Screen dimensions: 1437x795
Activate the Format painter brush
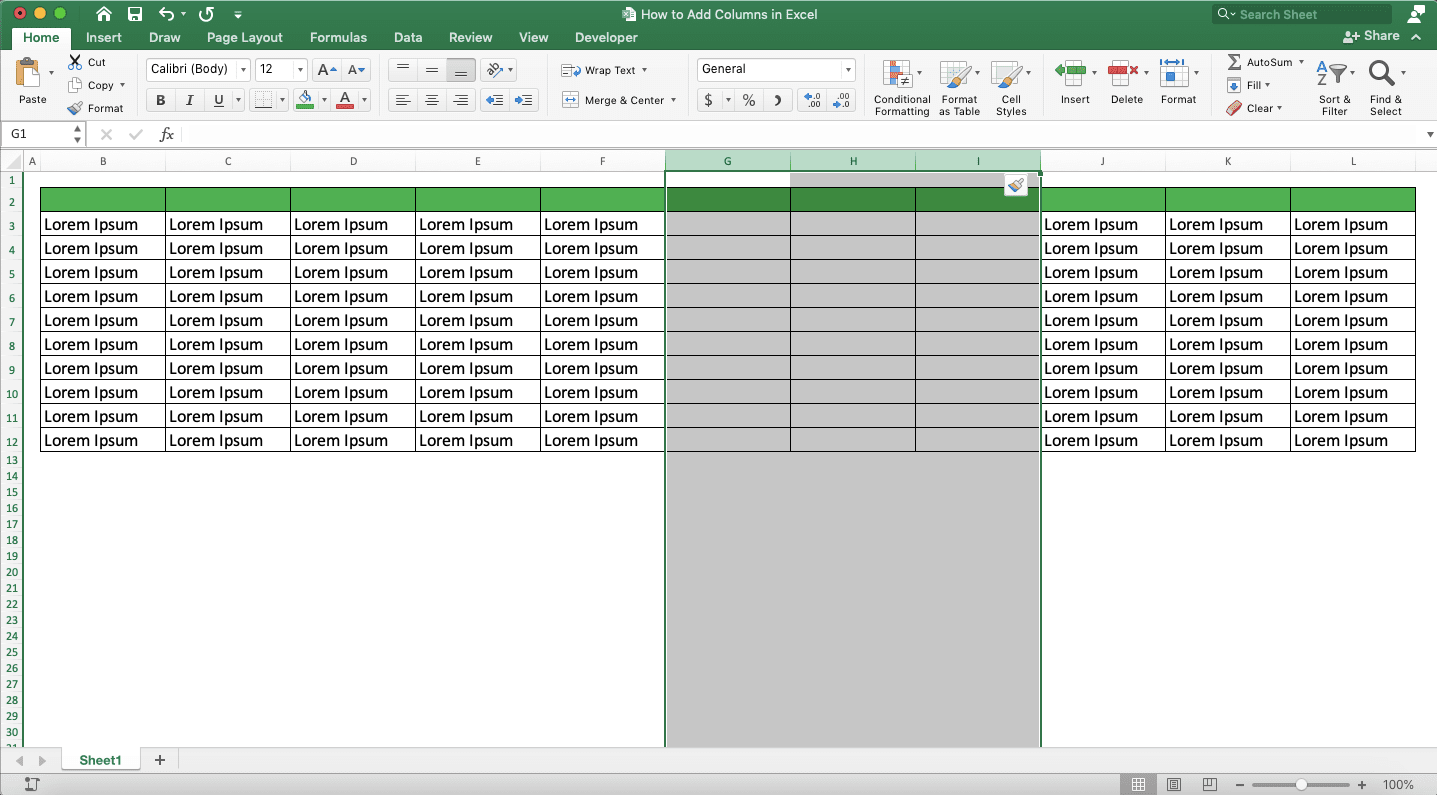(75, 108)
